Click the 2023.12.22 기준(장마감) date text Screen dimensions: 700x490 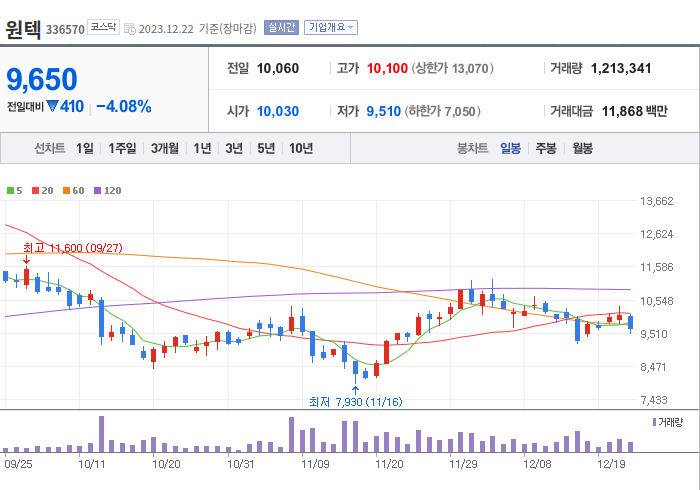(x=198, y=29)
